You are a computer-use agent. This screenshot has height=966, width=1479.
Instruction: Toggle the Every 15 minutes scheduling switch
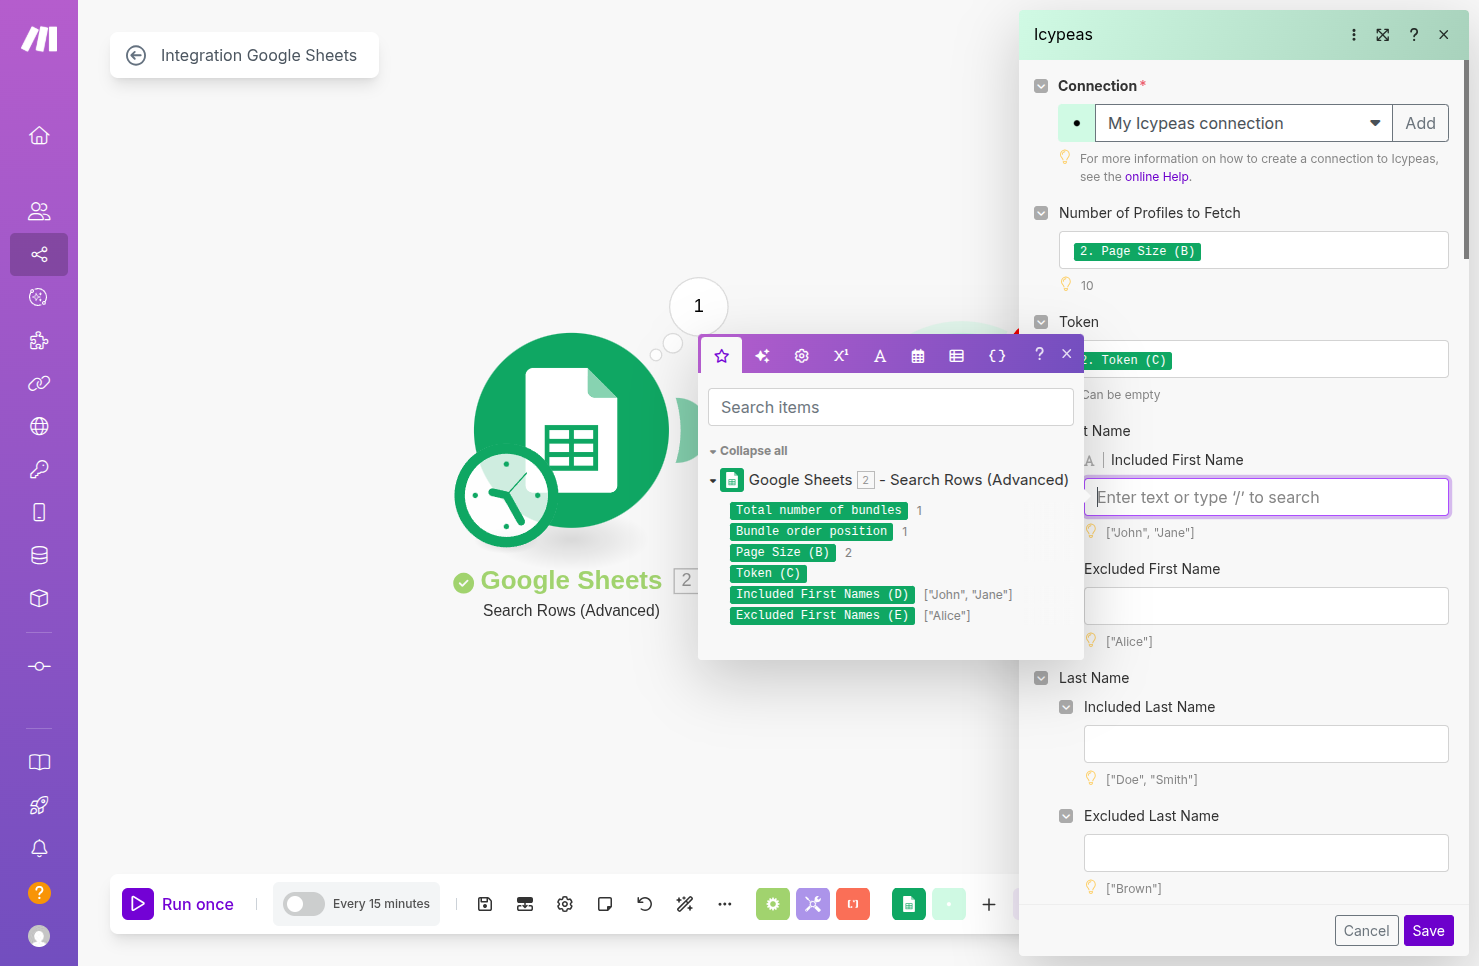(304, 904)
